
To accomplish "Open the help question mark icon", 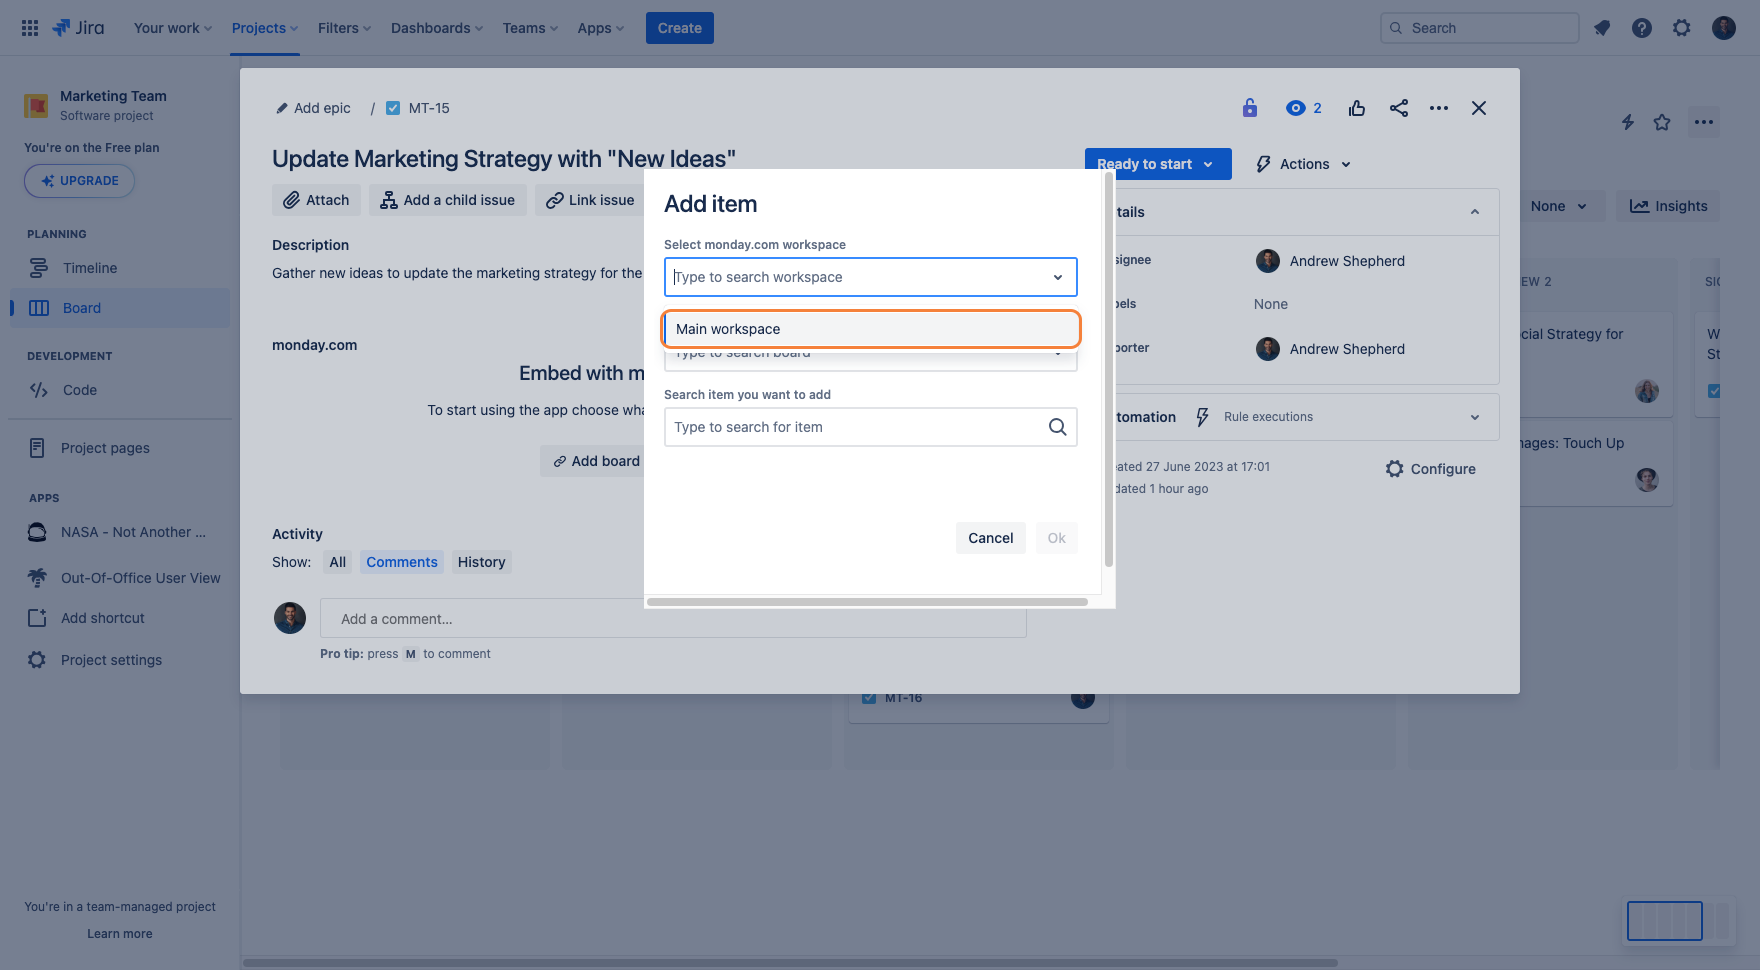I will (x=1642, y=28).
